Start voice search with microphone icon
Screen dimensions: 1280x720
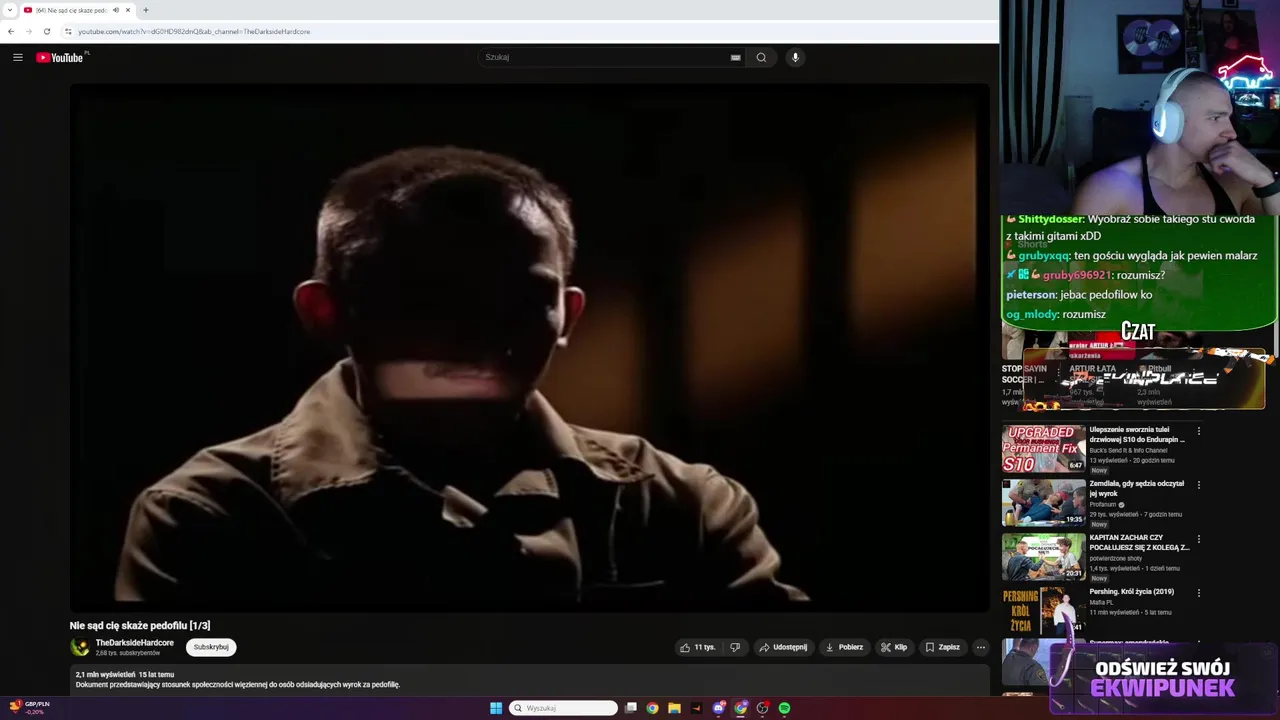coord(795,57)
